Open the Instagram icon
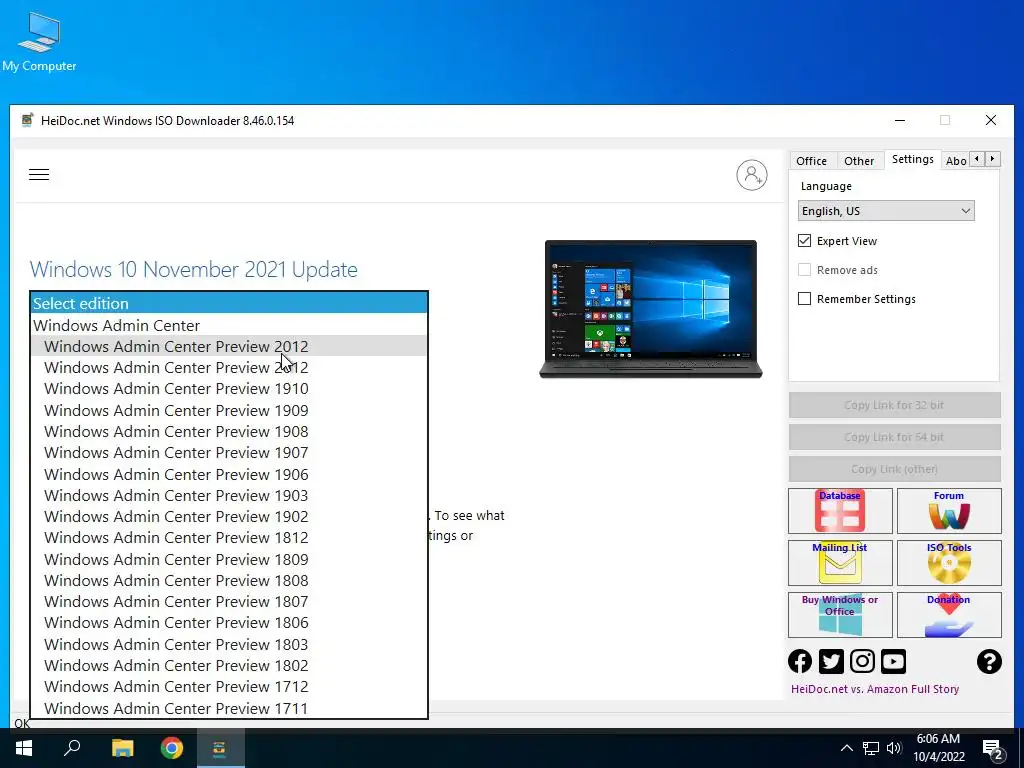This screenshot has width=1024, height=768. pos(862,662)
